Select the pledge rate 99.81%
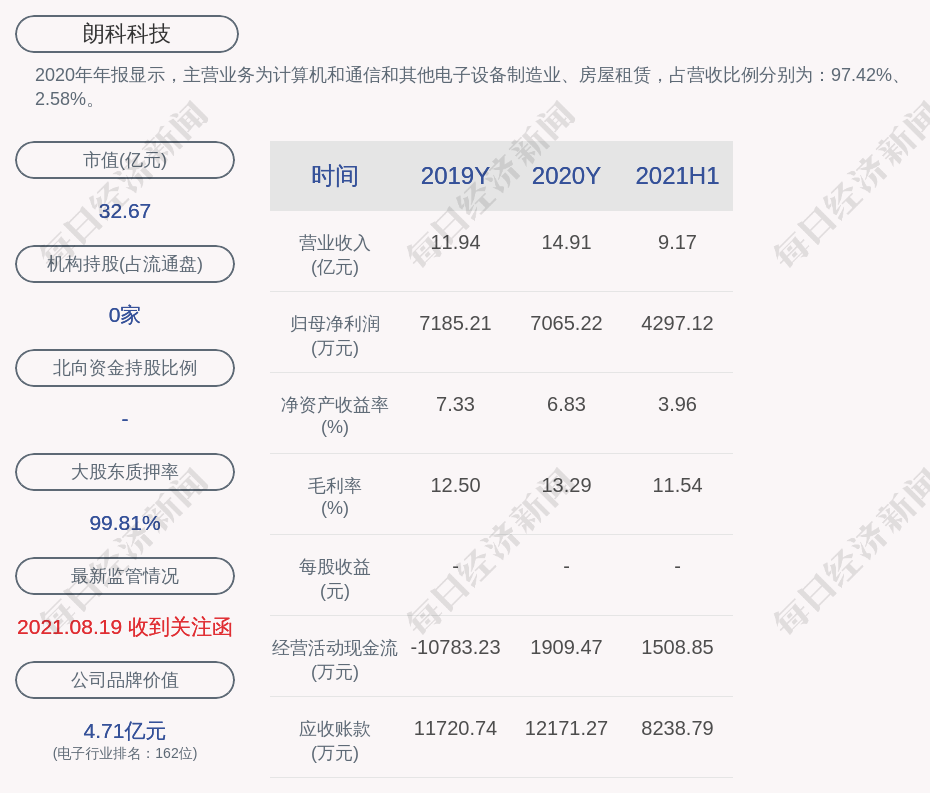930x793 pixels. click(x=125, y=523)
